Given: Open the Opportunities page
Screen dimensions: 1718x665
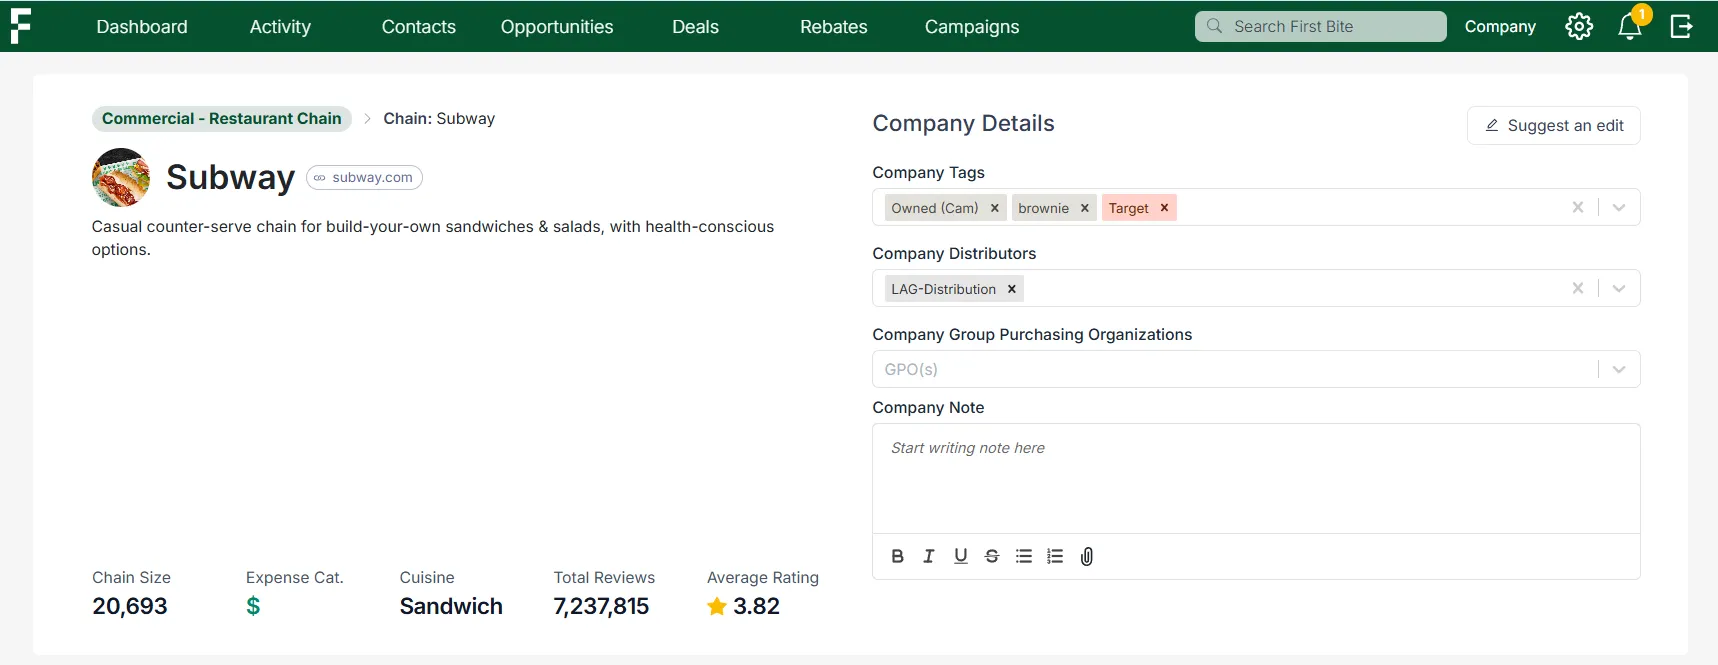Looking at the screenshot, I should coord(557,27).
